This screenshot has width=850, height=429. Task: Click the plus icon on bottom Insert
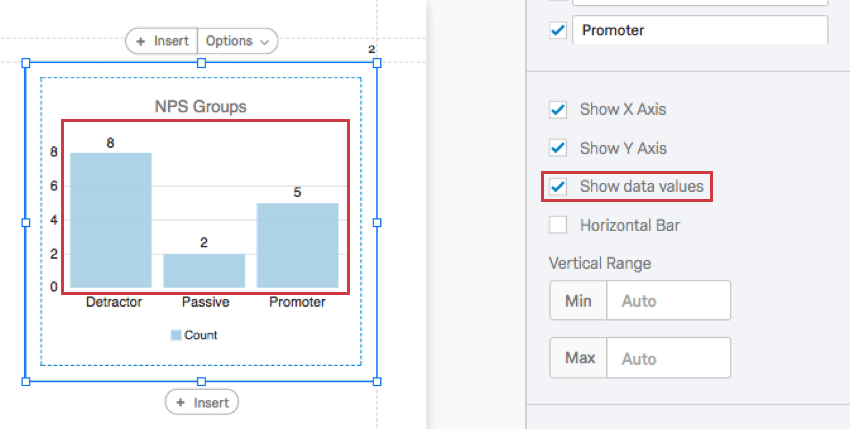click(181, 402)
